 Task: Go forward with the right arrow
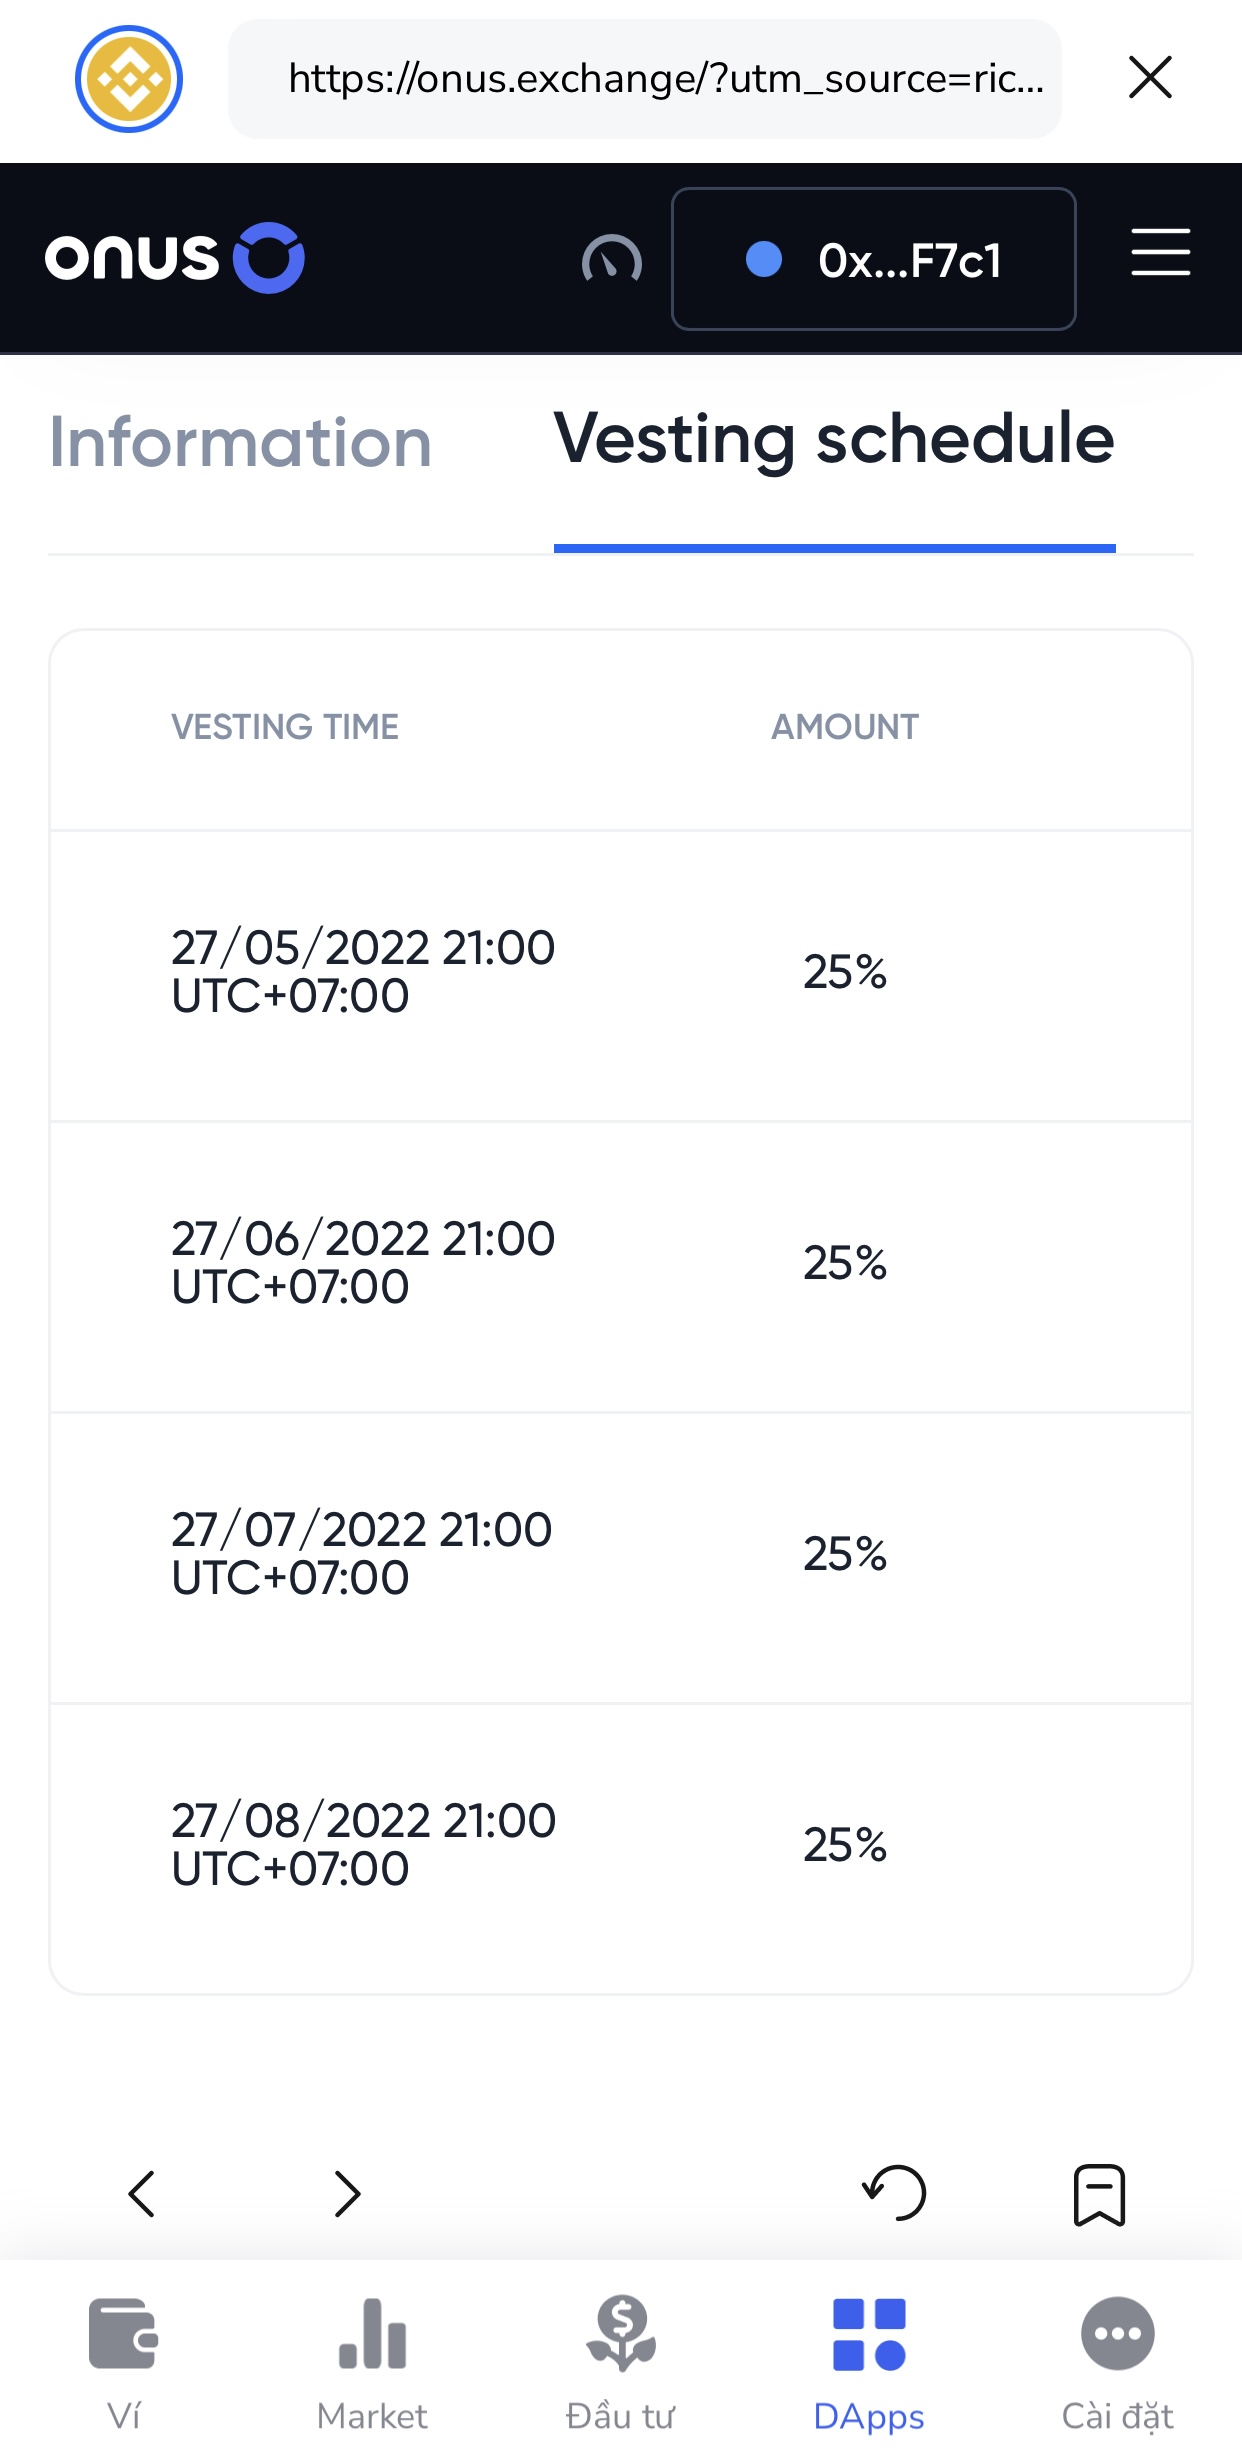pyautogui.click(x=347, y=2194)
